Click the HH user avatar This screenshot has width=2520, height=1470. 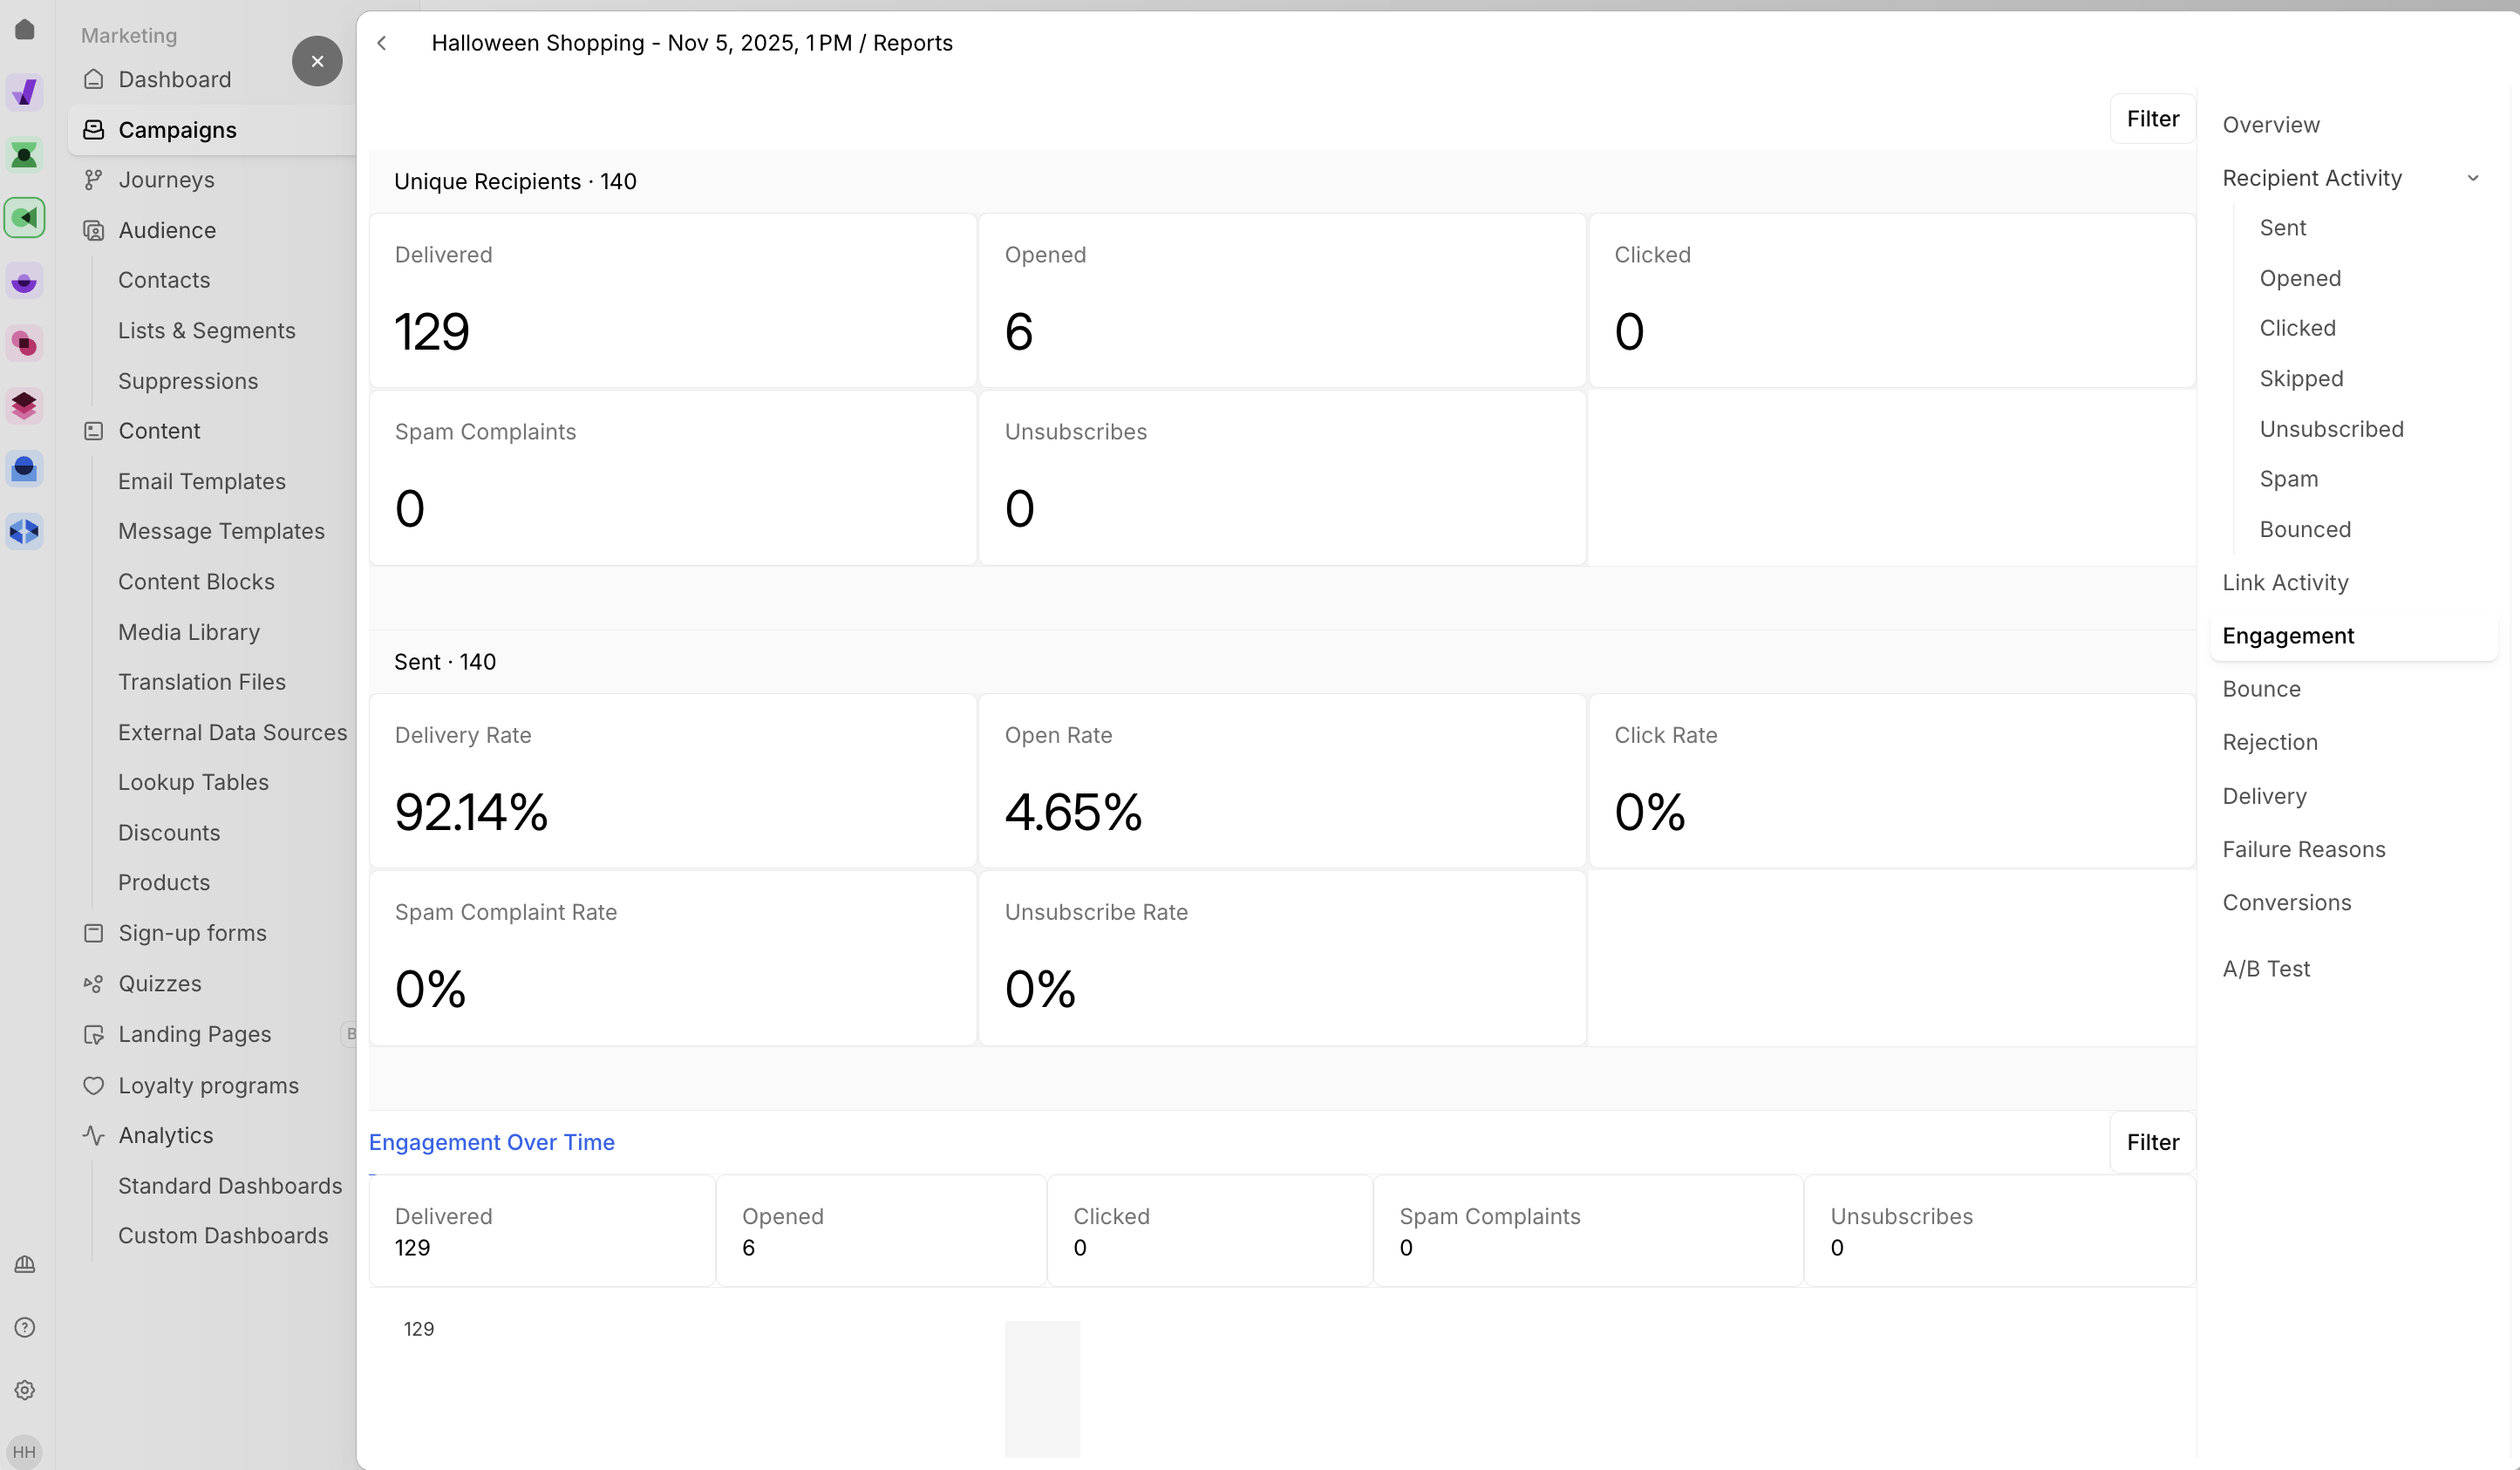(25, 1451)
